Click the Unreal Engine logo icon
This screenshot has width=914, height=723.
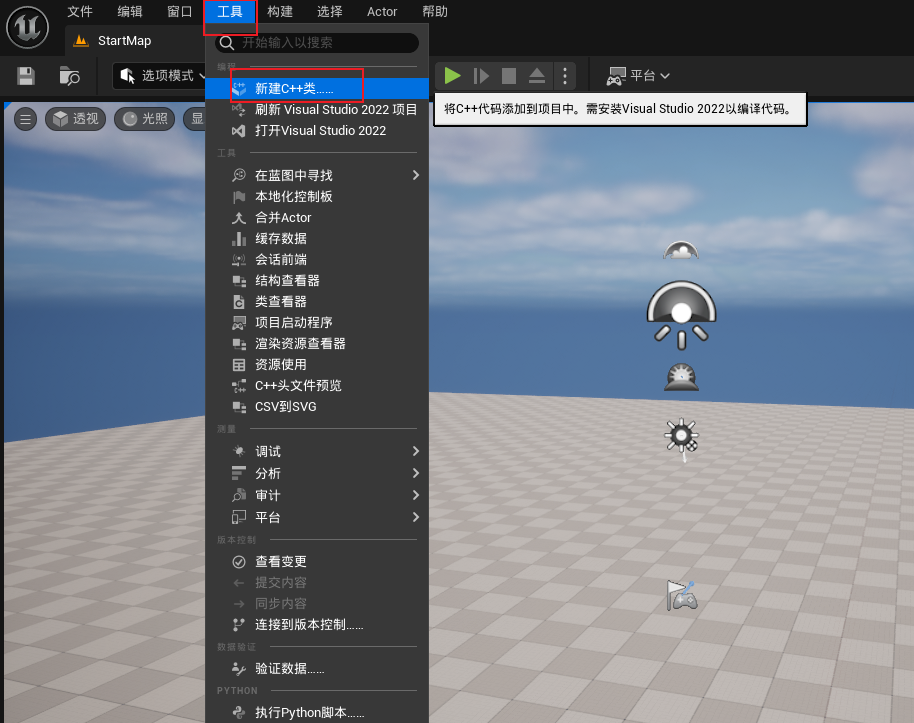pos(27,27)
